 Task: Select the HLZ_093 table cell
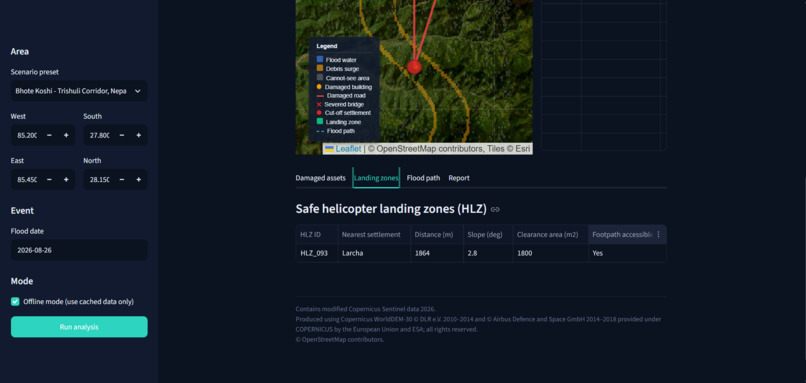coord(316,253)
